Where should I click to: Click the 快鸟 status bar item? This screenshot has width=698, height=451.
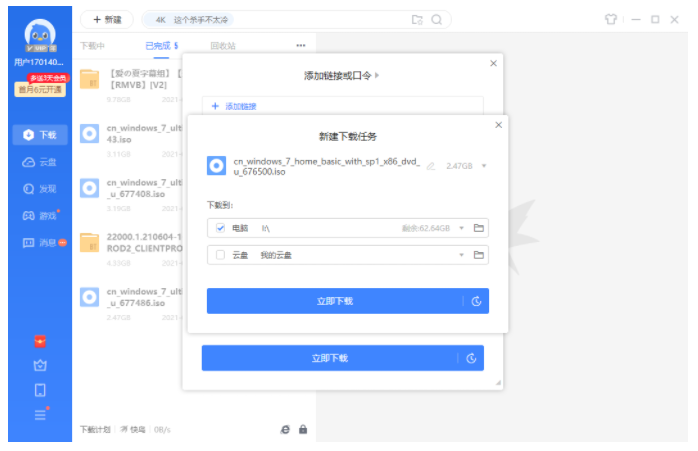click(133, 430)
